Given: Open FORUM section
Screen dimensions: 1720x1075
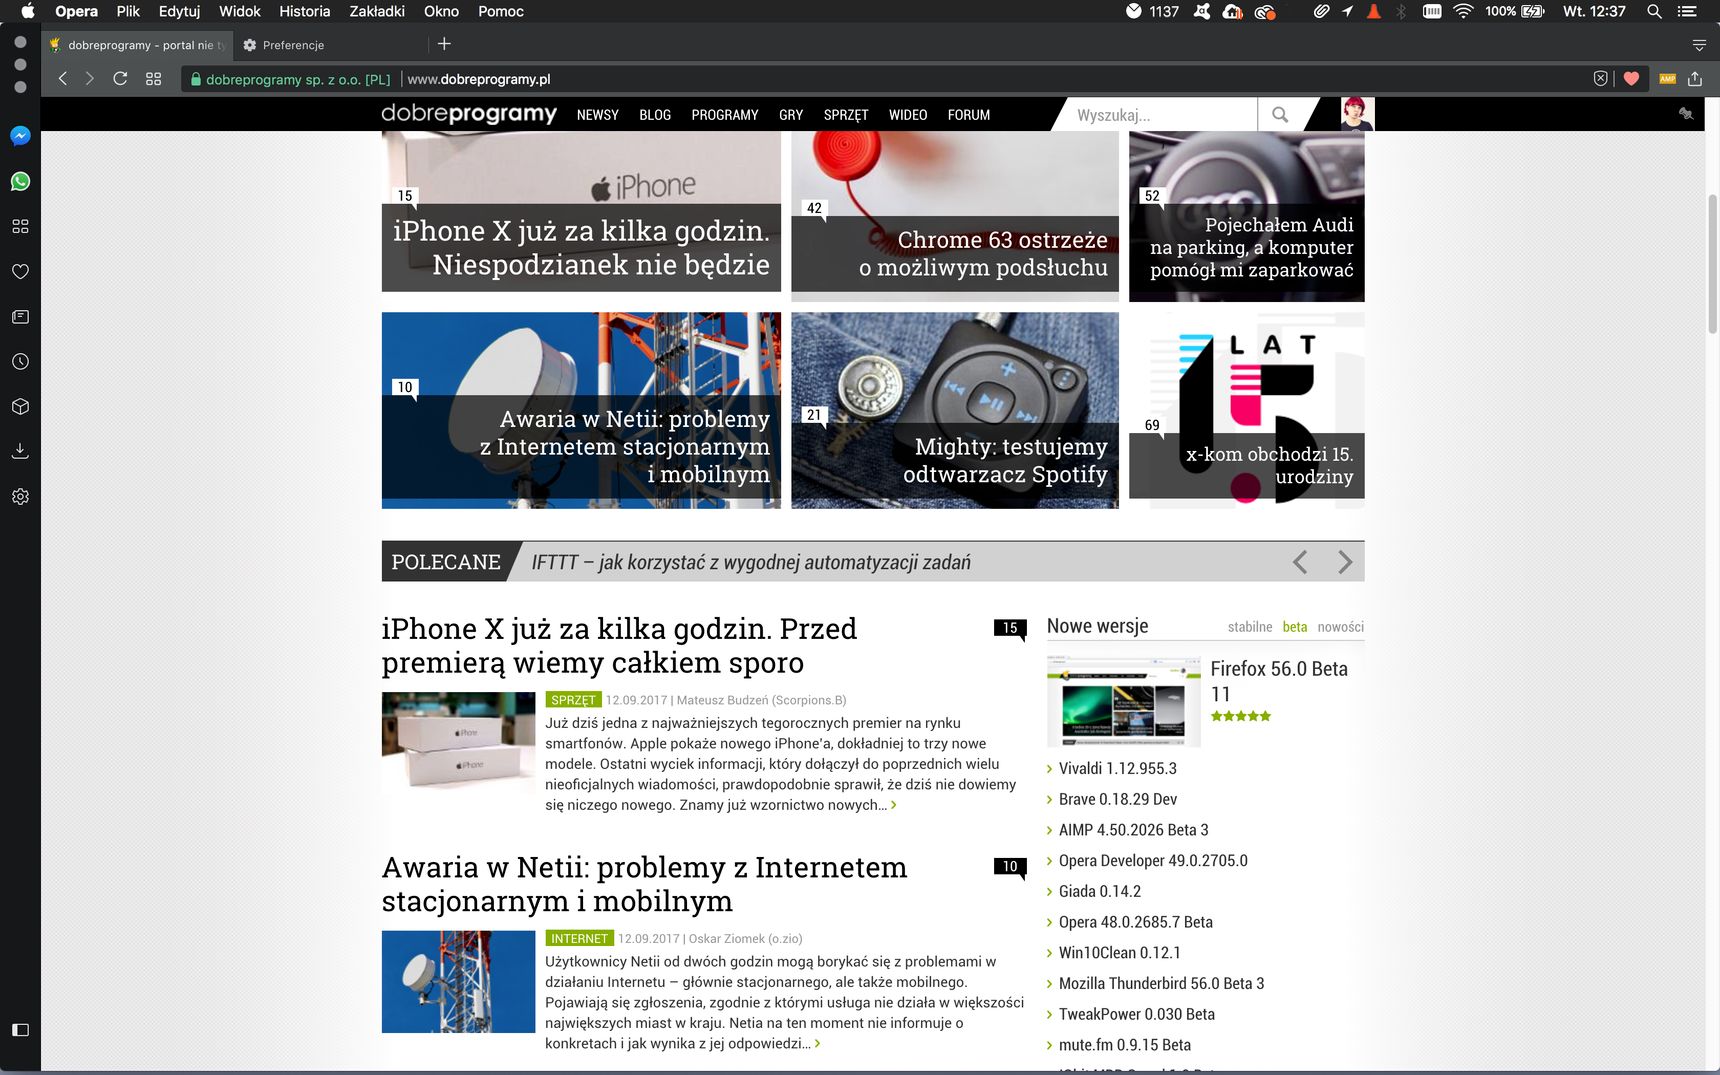Looking at the screenshot, I should pos(969,115).
